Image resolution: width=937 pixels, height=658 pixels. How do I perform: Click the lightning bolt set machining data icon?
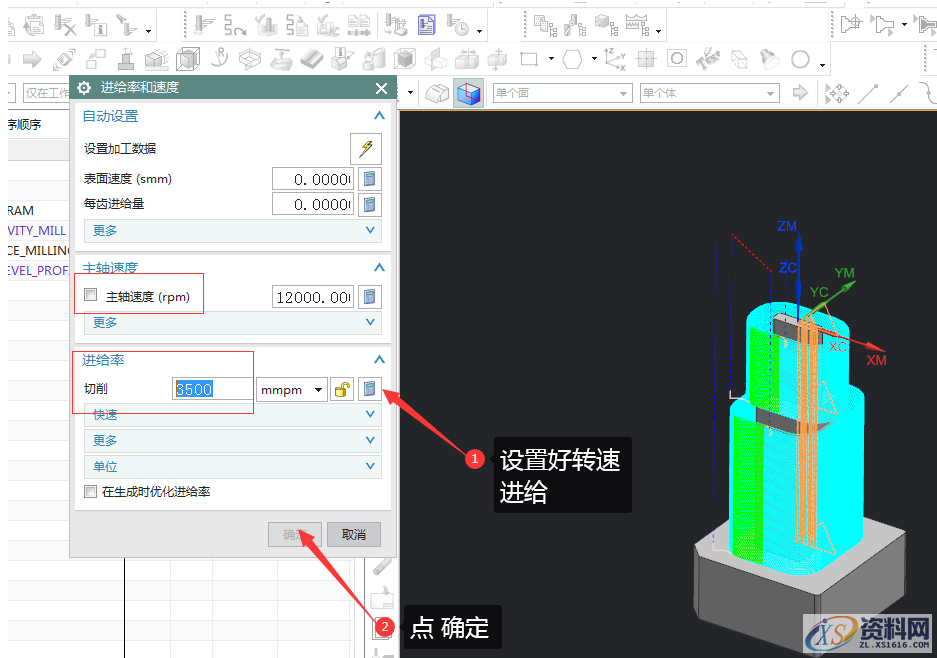point(366,149)
